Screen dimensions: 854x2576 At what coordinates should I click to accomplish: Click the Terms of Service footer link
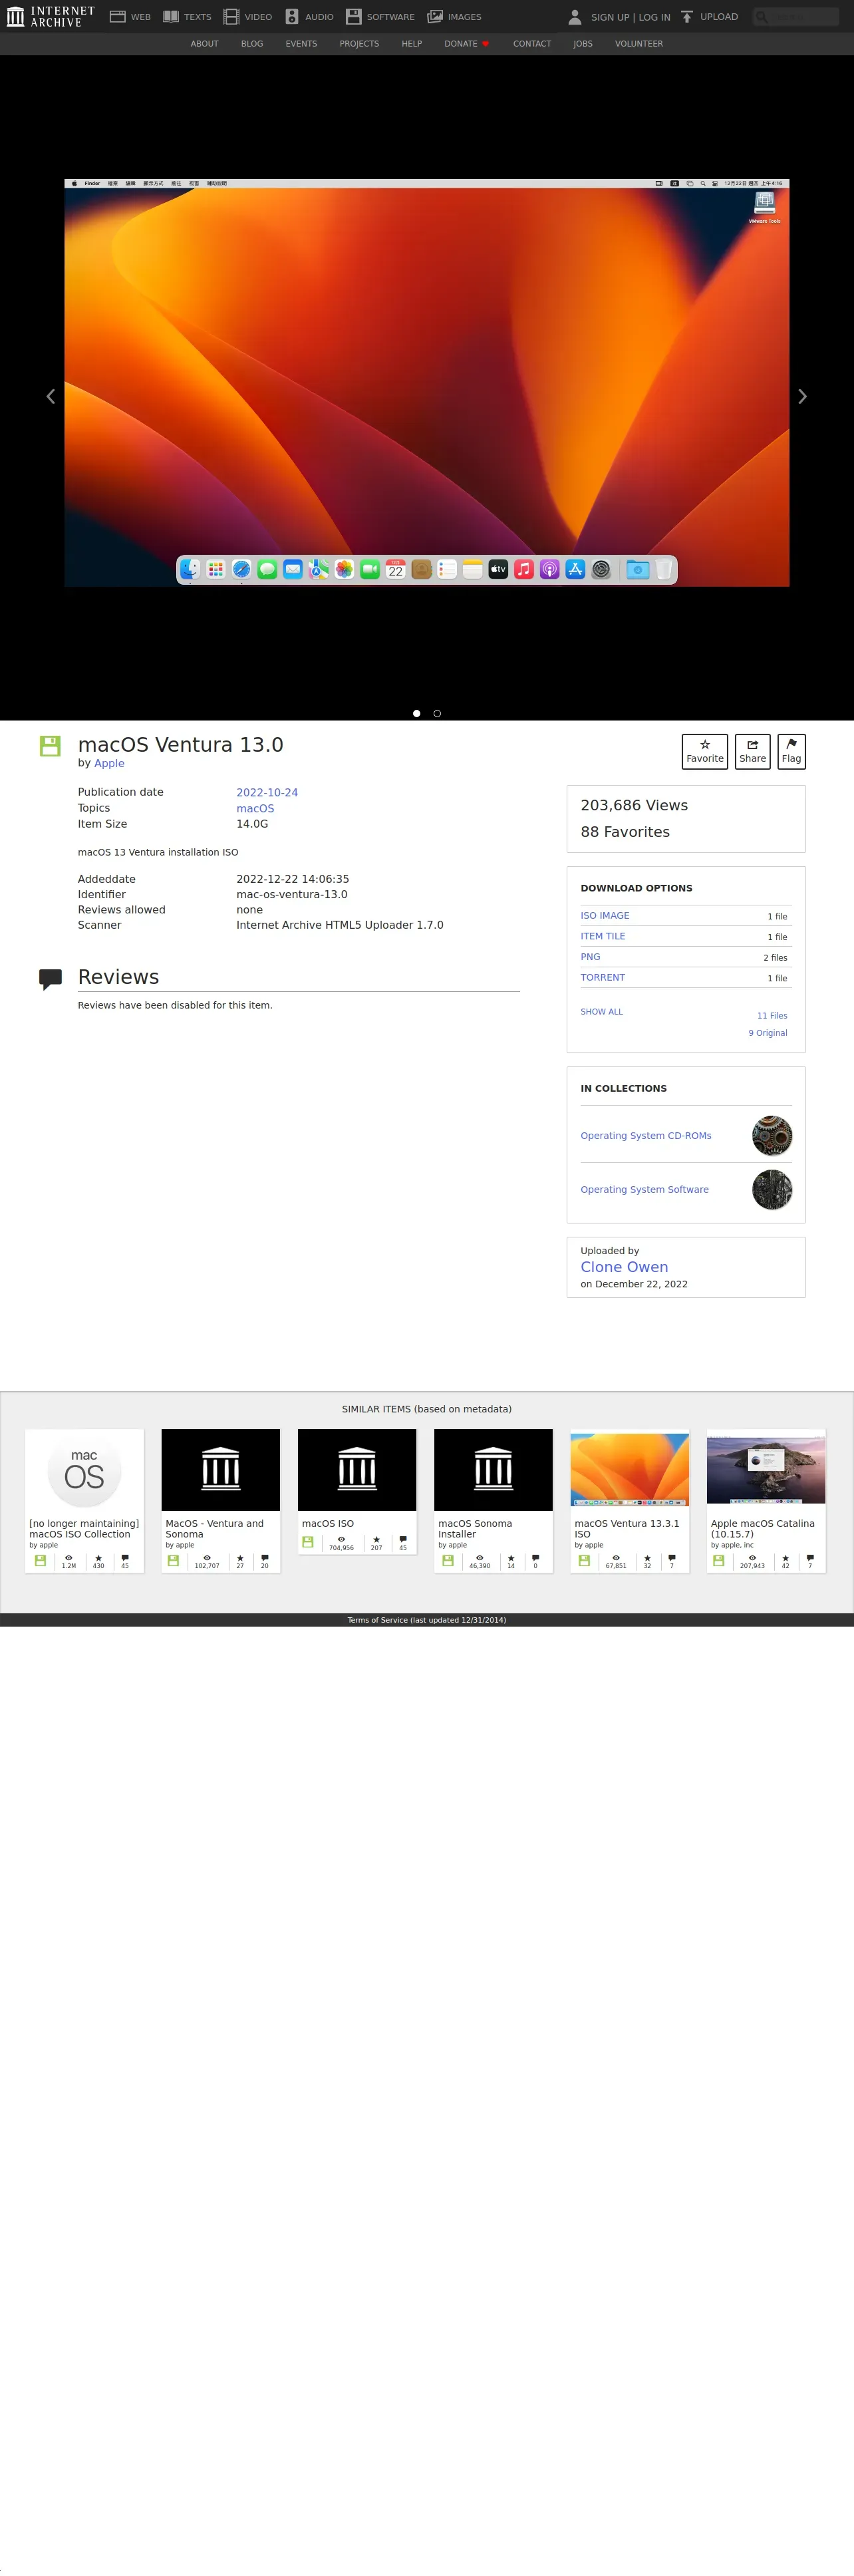(427, 1620)
